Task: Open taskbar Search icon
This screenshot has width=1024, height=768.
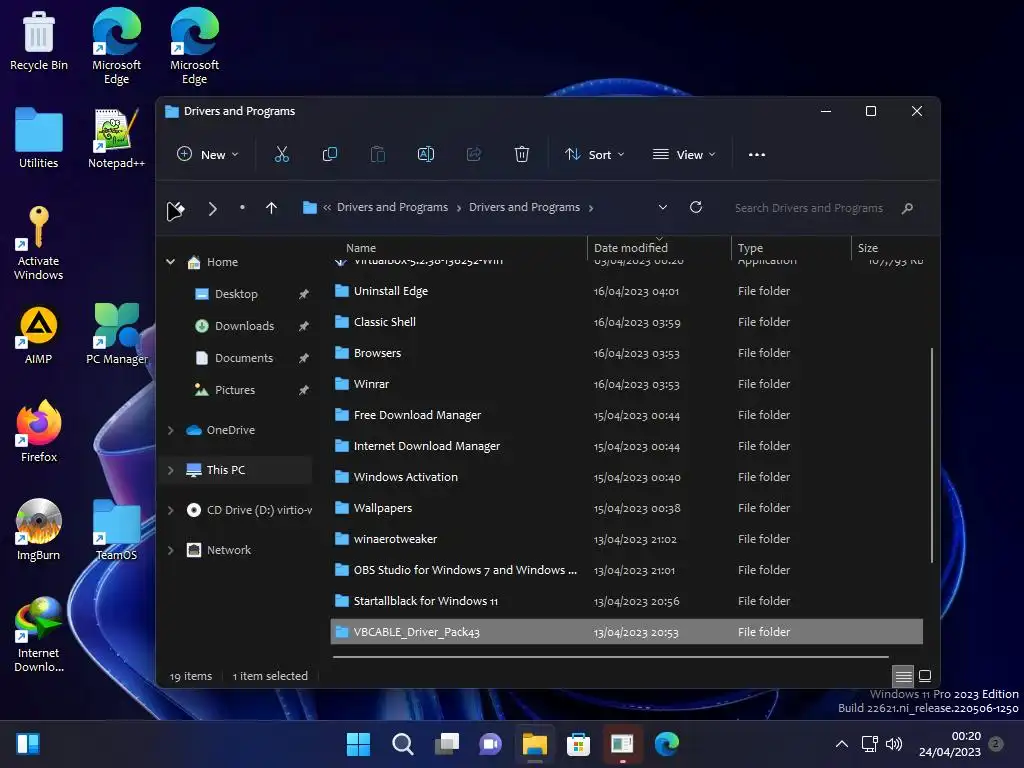Action: coord(402,744)
